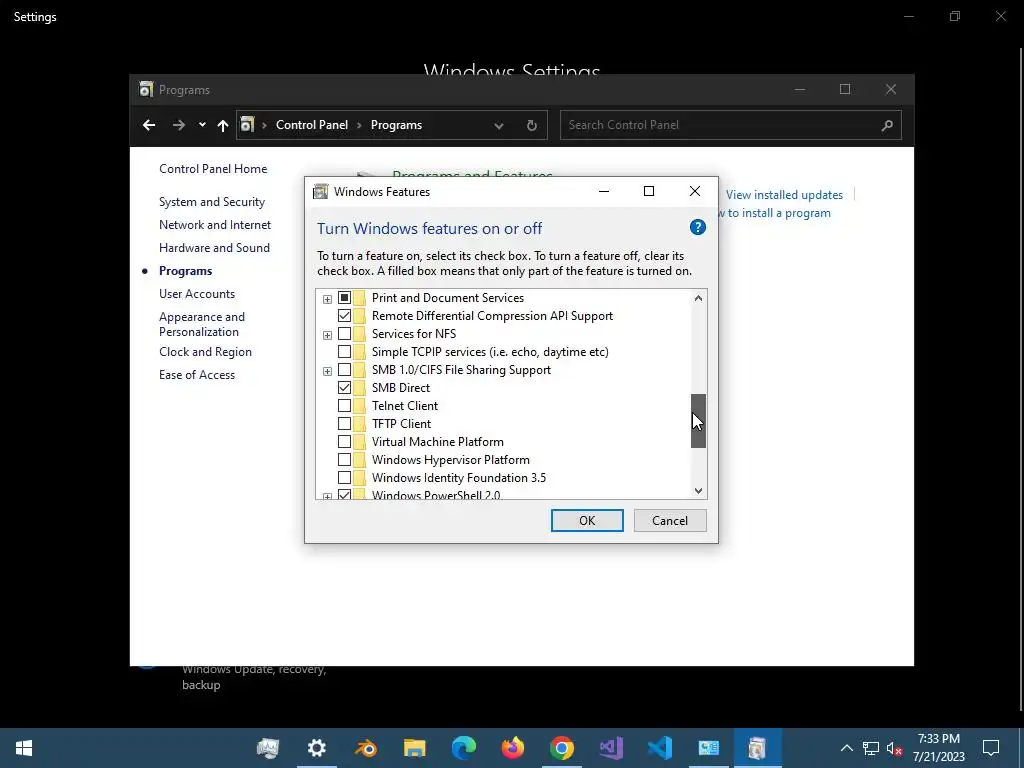
Task: Open System and Security category
Action: point(212,202)
